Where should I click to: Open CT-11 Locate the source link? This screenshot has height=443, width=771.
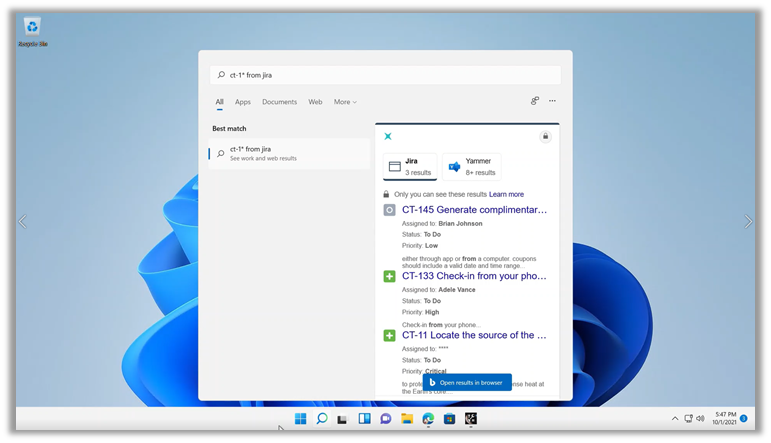(474, 335)
